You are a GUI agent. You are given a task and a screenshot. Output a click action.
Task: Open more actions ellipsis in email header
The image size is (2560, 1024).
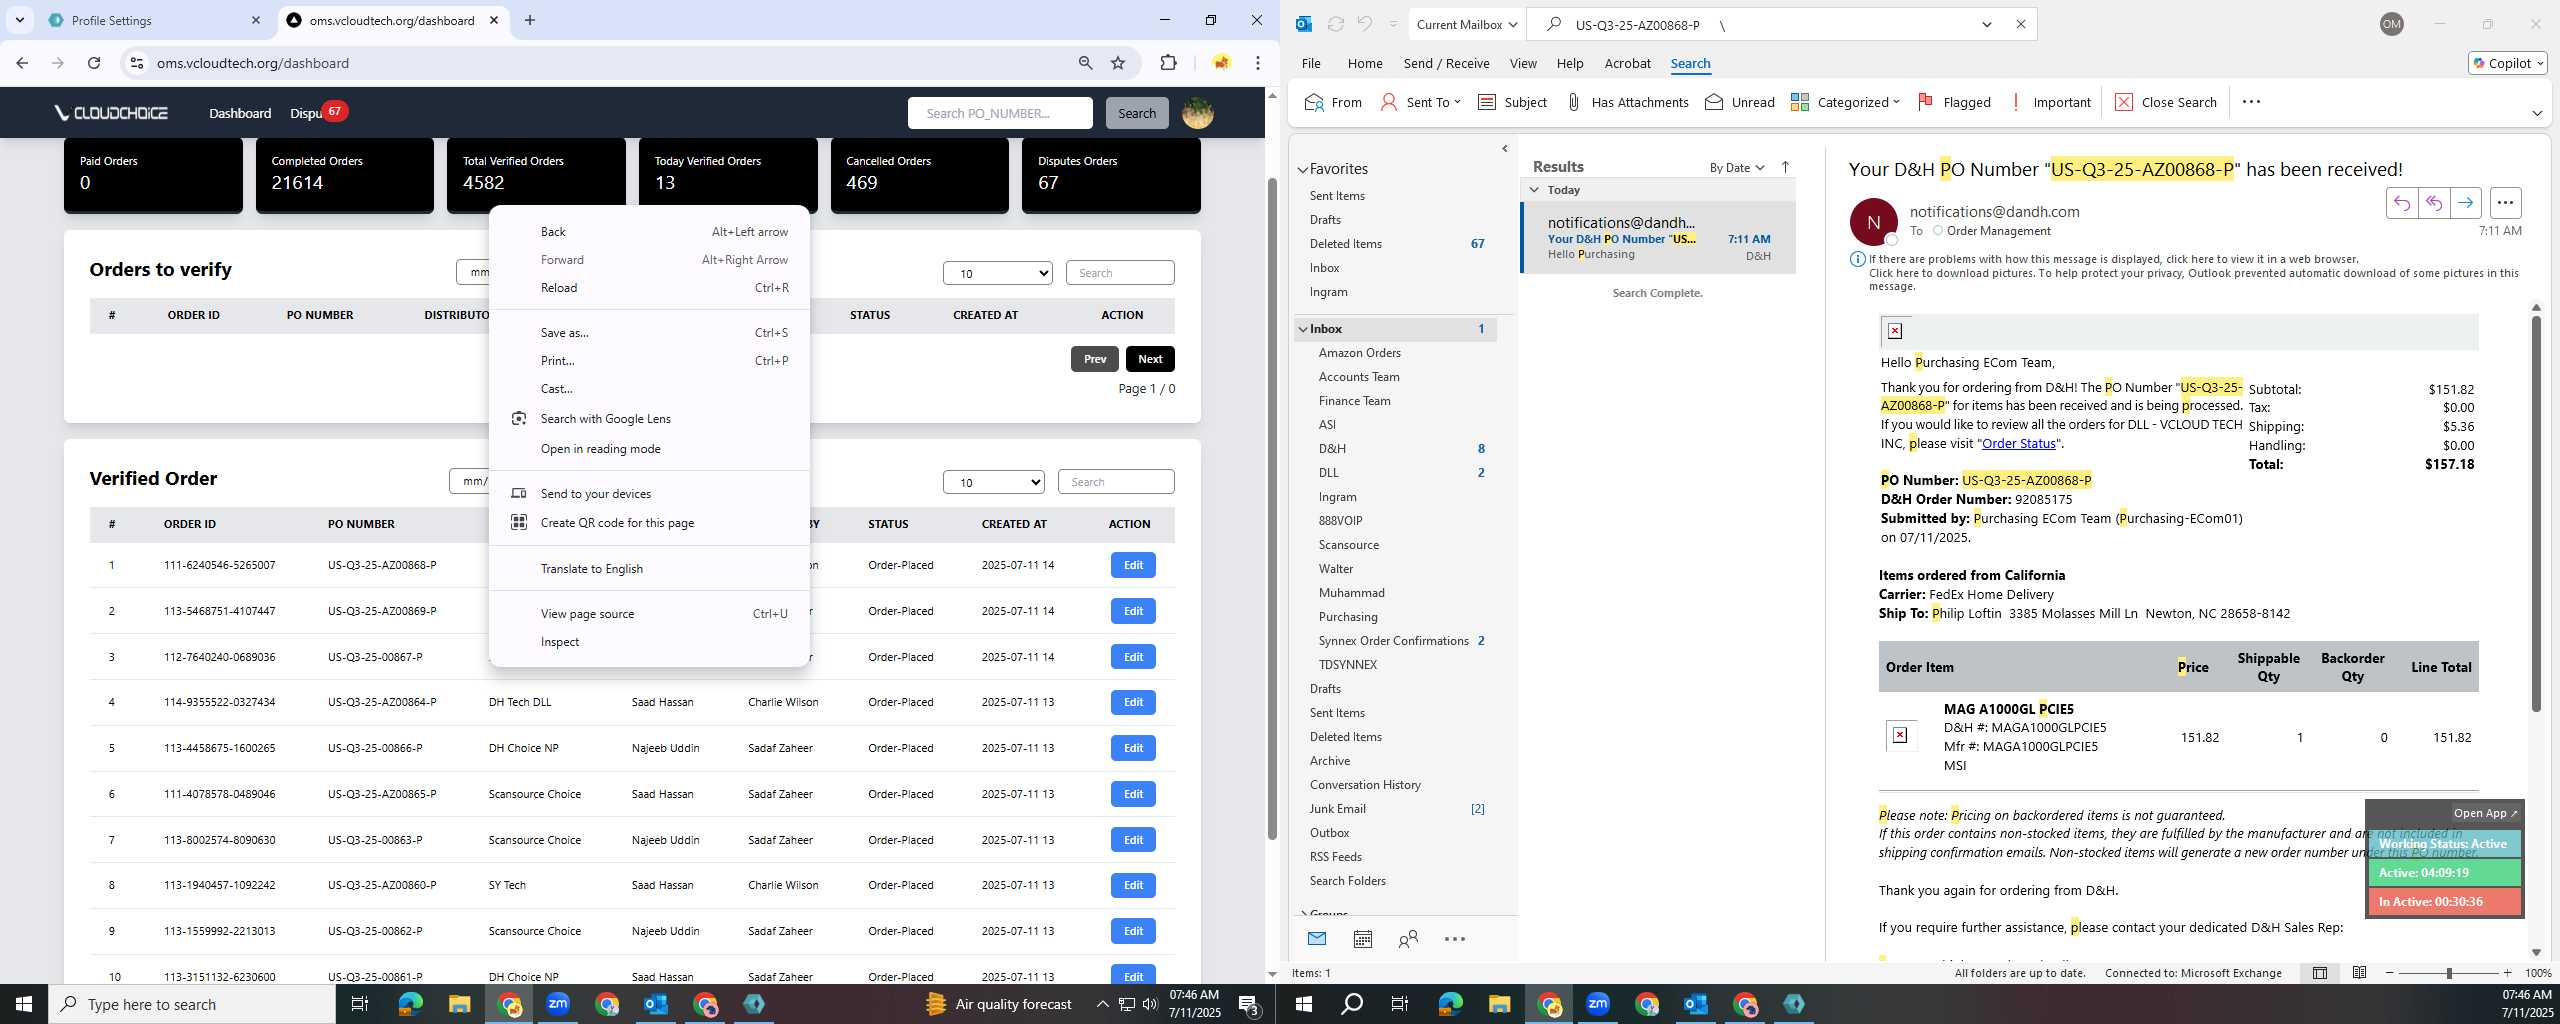2505,203
